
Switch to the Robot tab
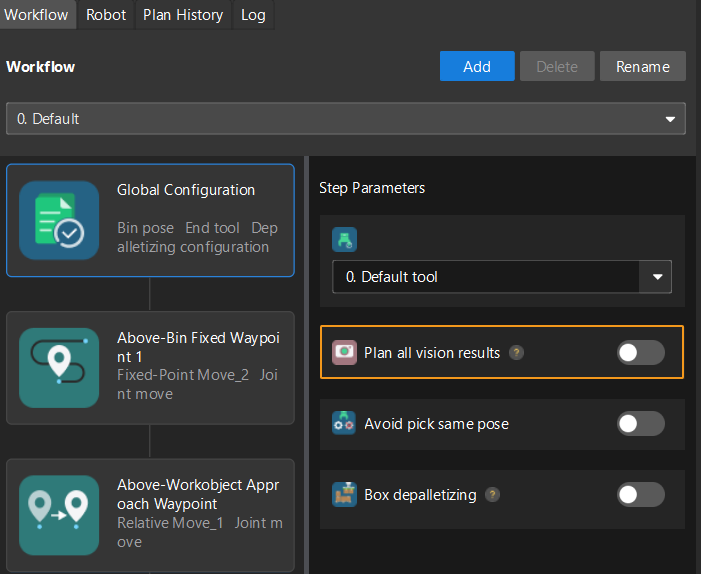tap(106, 15)
